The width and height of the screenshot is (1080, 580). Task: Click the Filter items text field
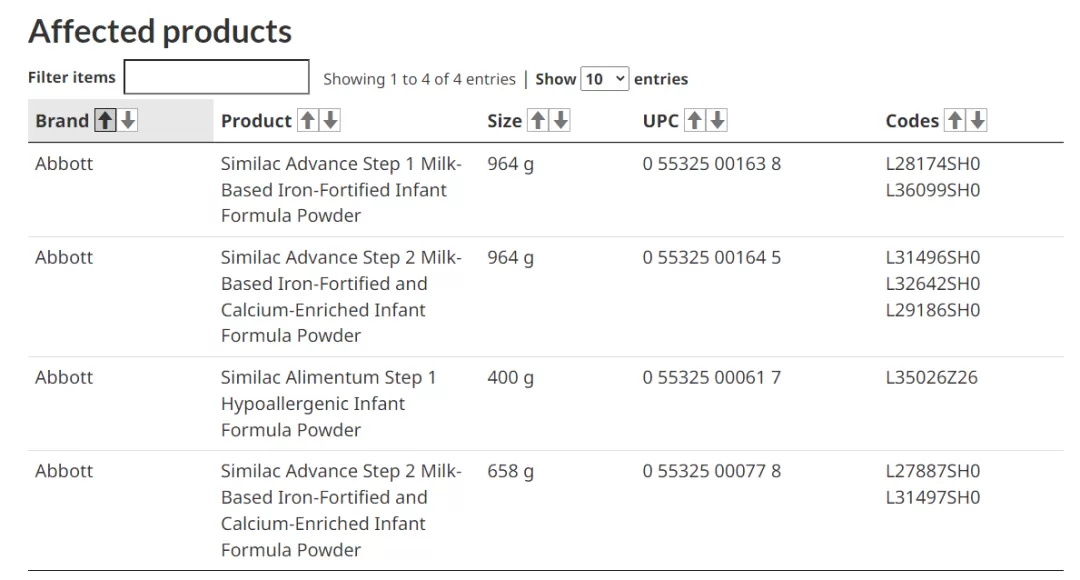[x=216, y=76]
